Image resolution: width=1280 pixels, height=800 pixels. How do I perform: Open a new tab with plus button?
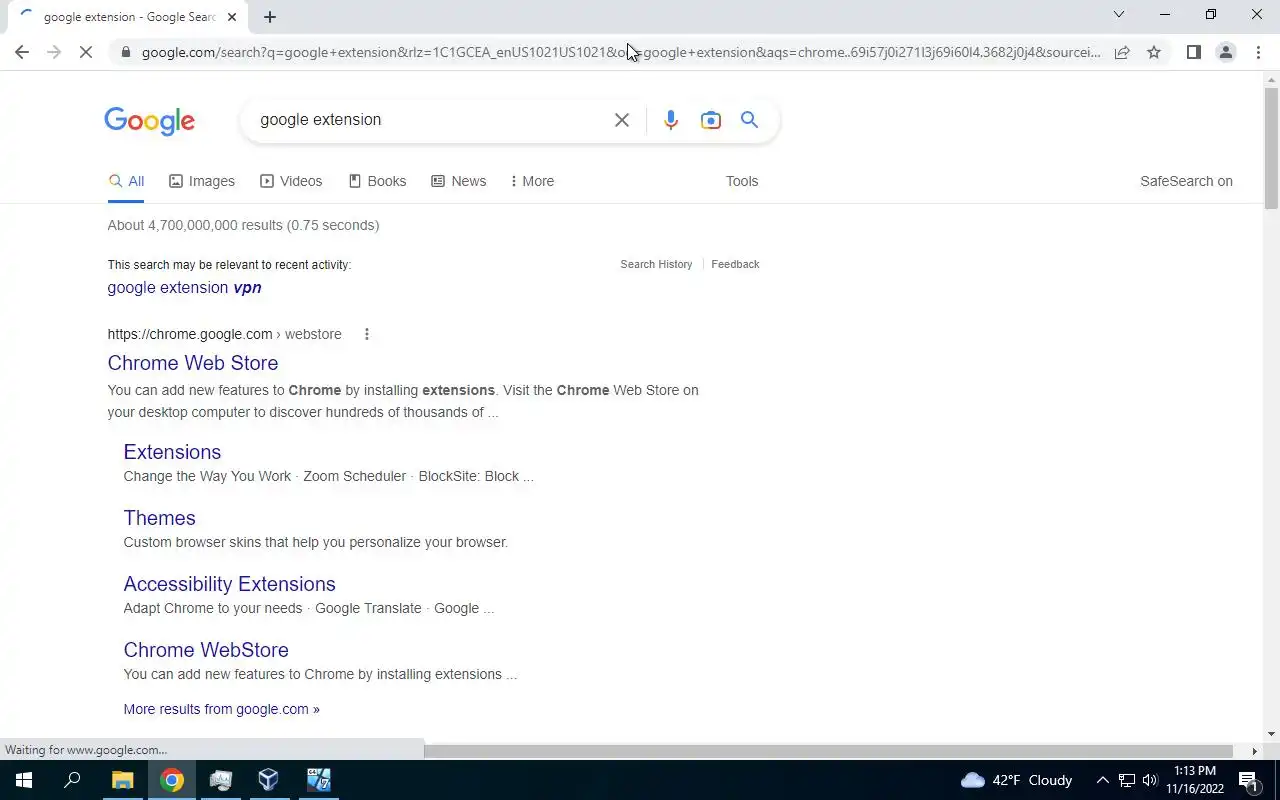[270, 17]
